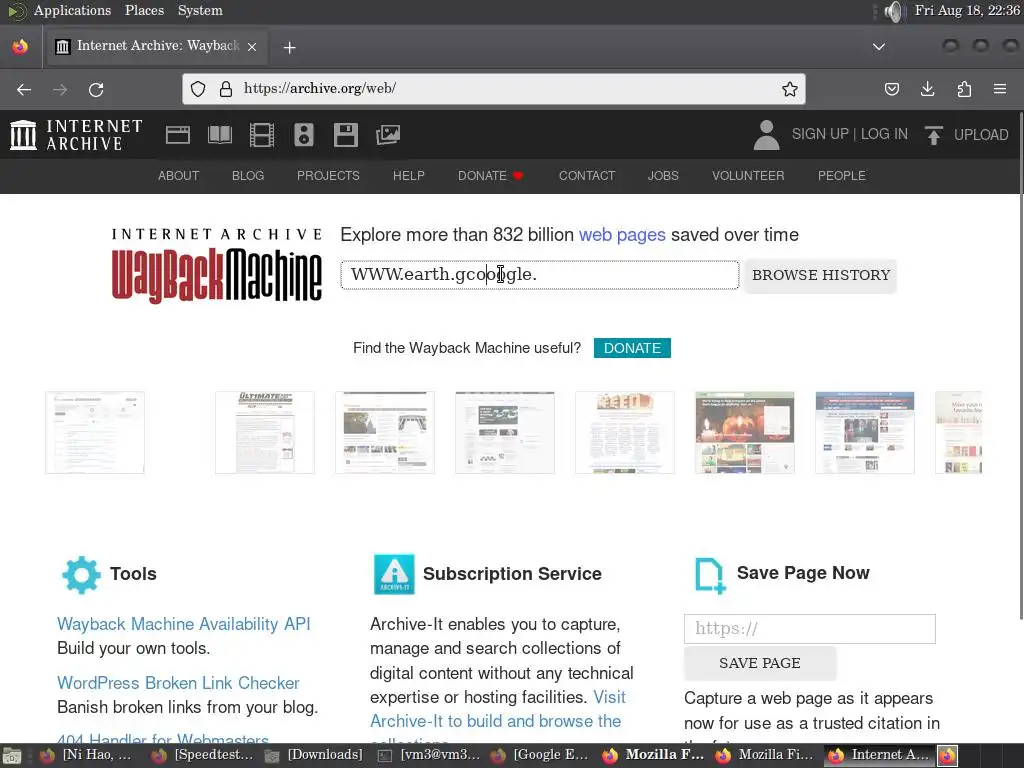The image size is (1024, 768).
Task: Click the volume speaker in the panel
Action: tap(893, 11)
